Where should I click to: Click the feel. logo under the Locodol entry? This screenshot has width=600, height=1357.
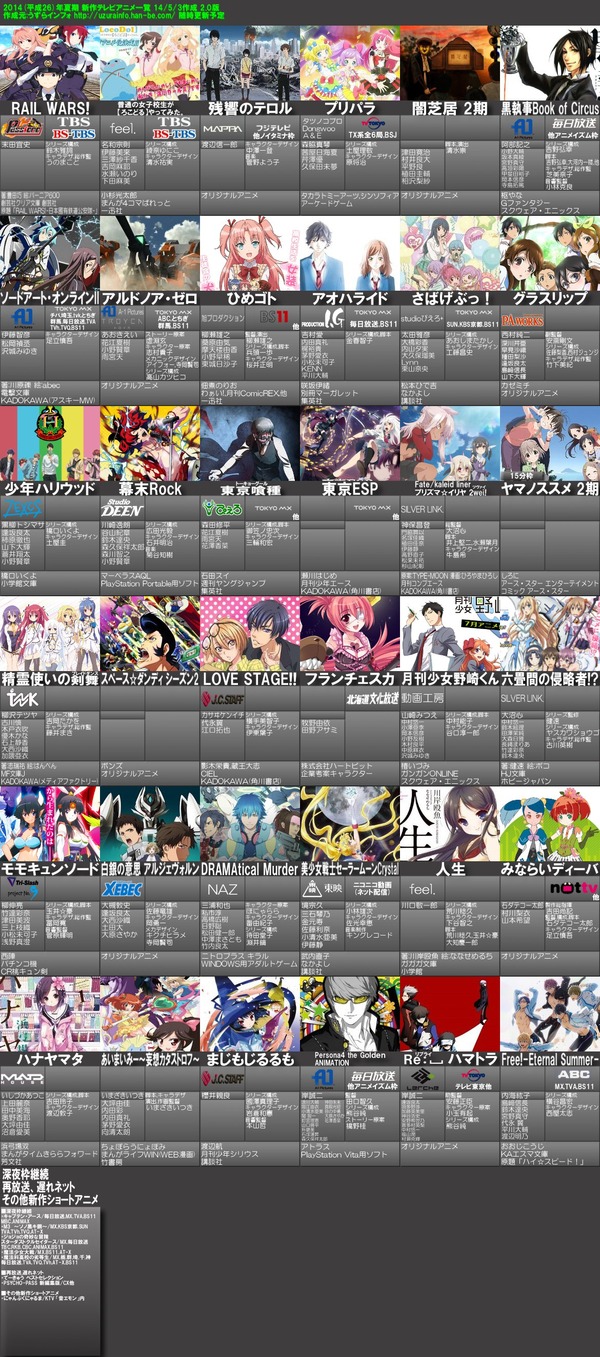[x=122, y=129]
